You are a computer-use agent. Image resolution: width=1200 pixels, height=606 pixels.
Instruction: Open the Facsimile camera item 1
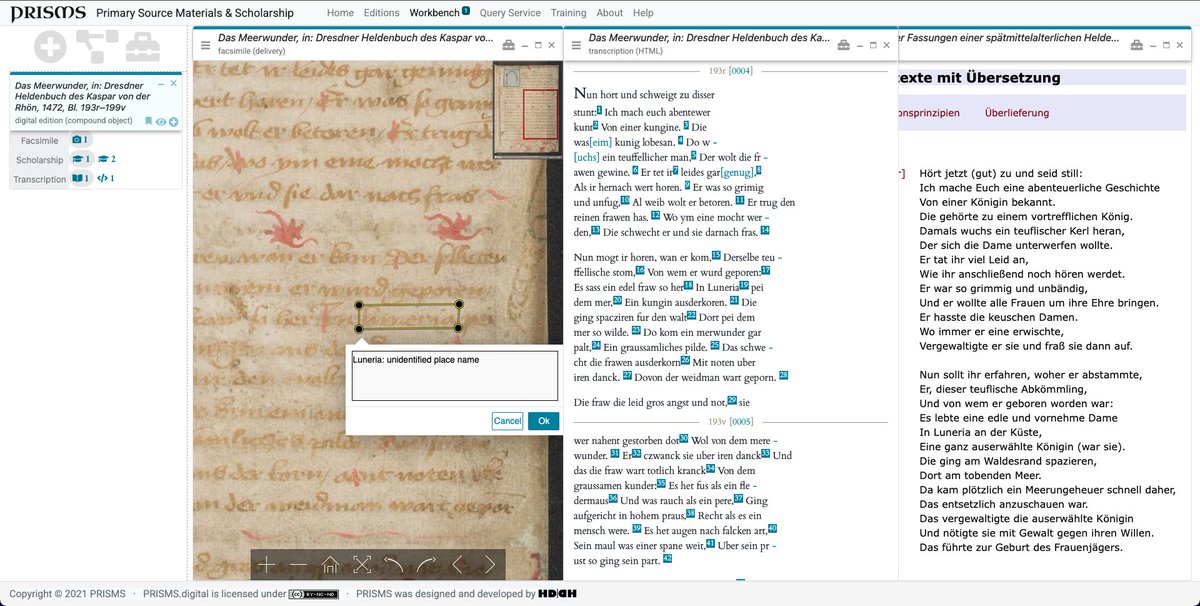[80, 140]
